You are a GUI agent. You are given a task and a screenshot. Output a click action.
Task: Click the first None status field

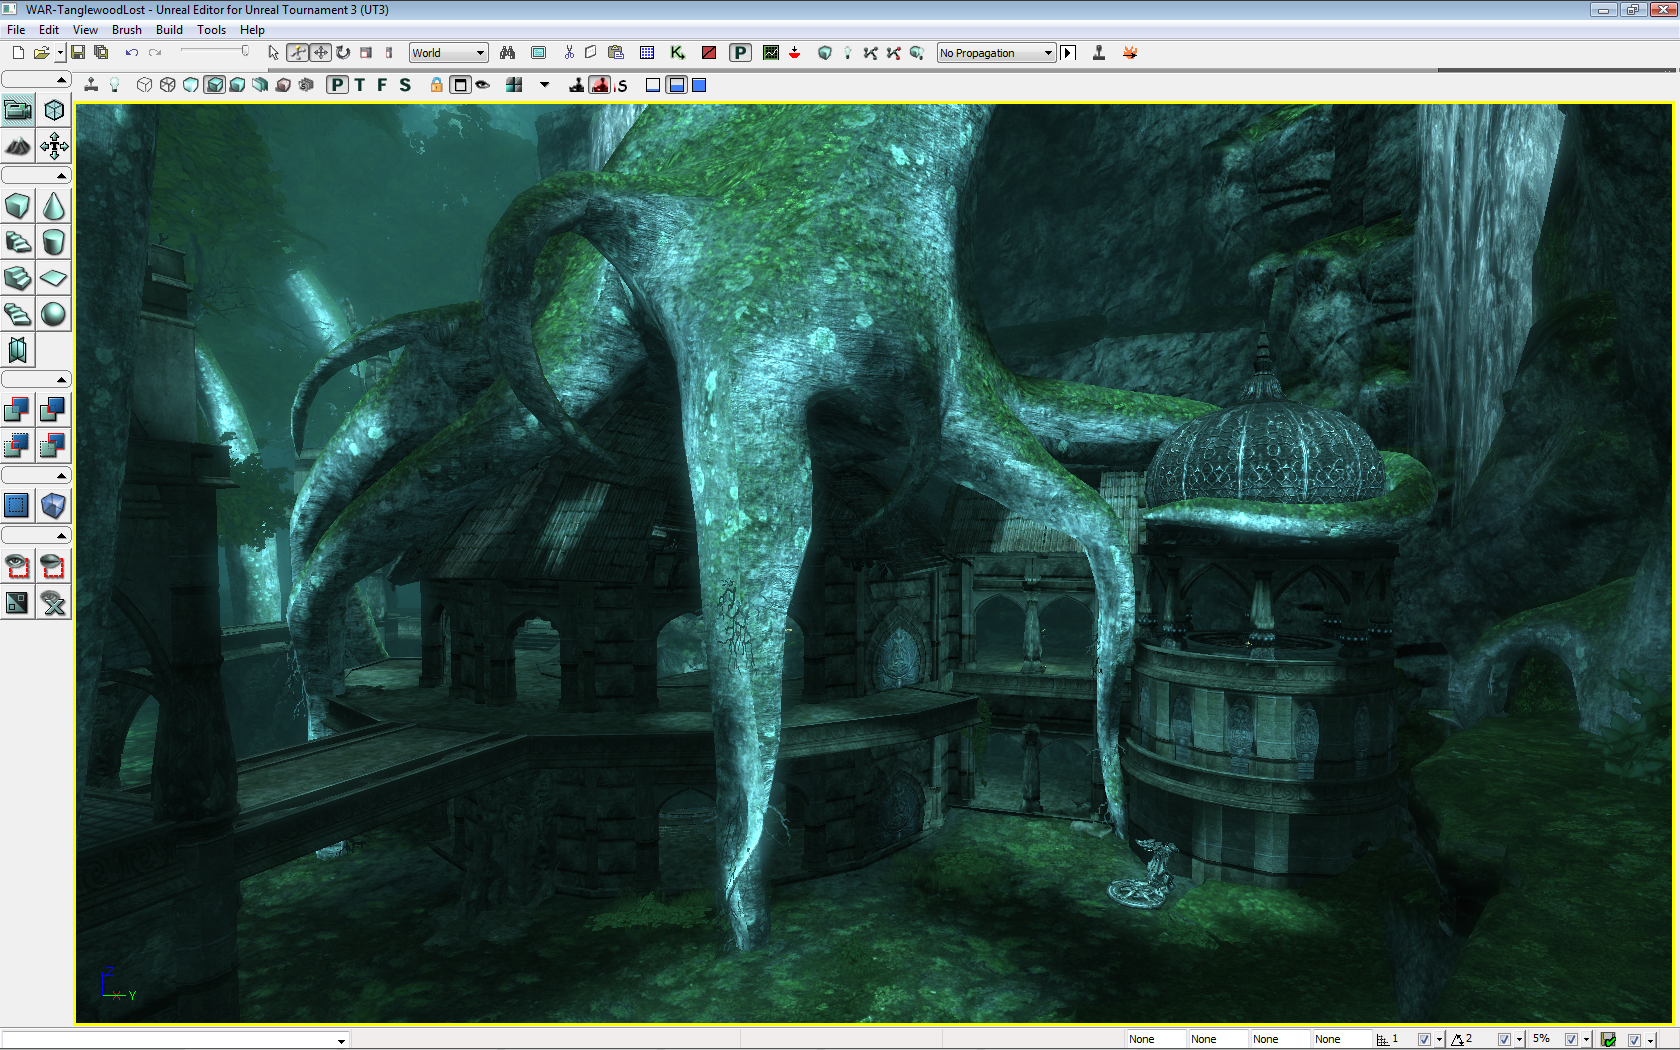[x=1156, y=1040]
